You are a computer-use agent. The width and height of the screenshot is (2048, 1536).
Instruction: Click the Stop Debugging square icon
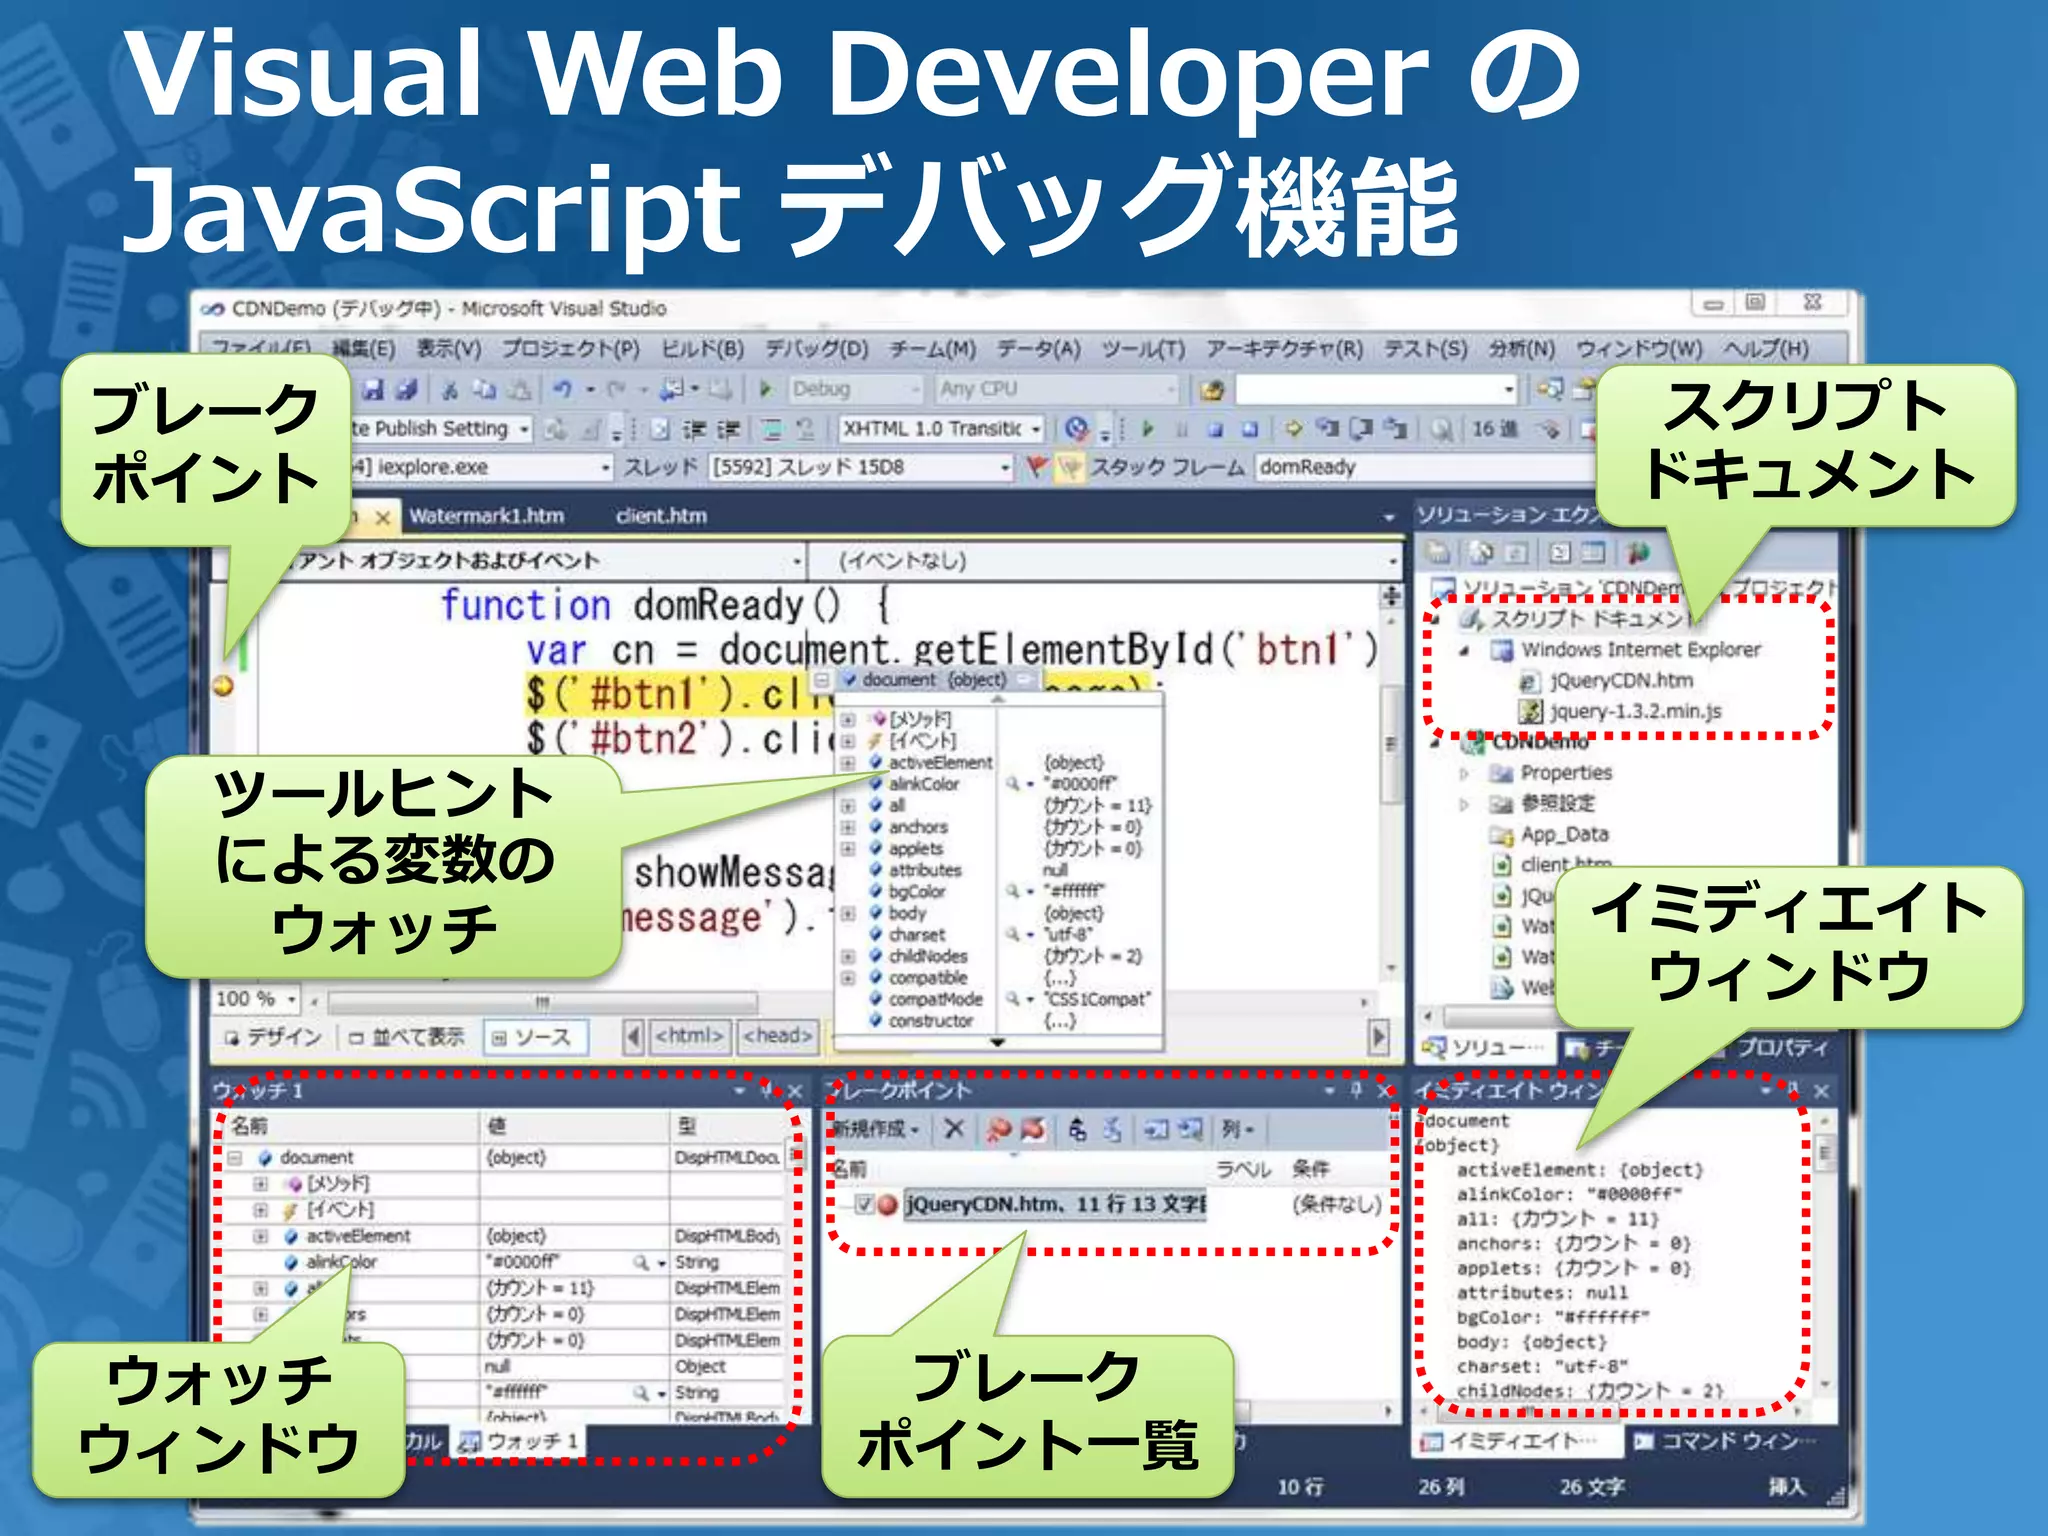click(x=1215, y=429)
